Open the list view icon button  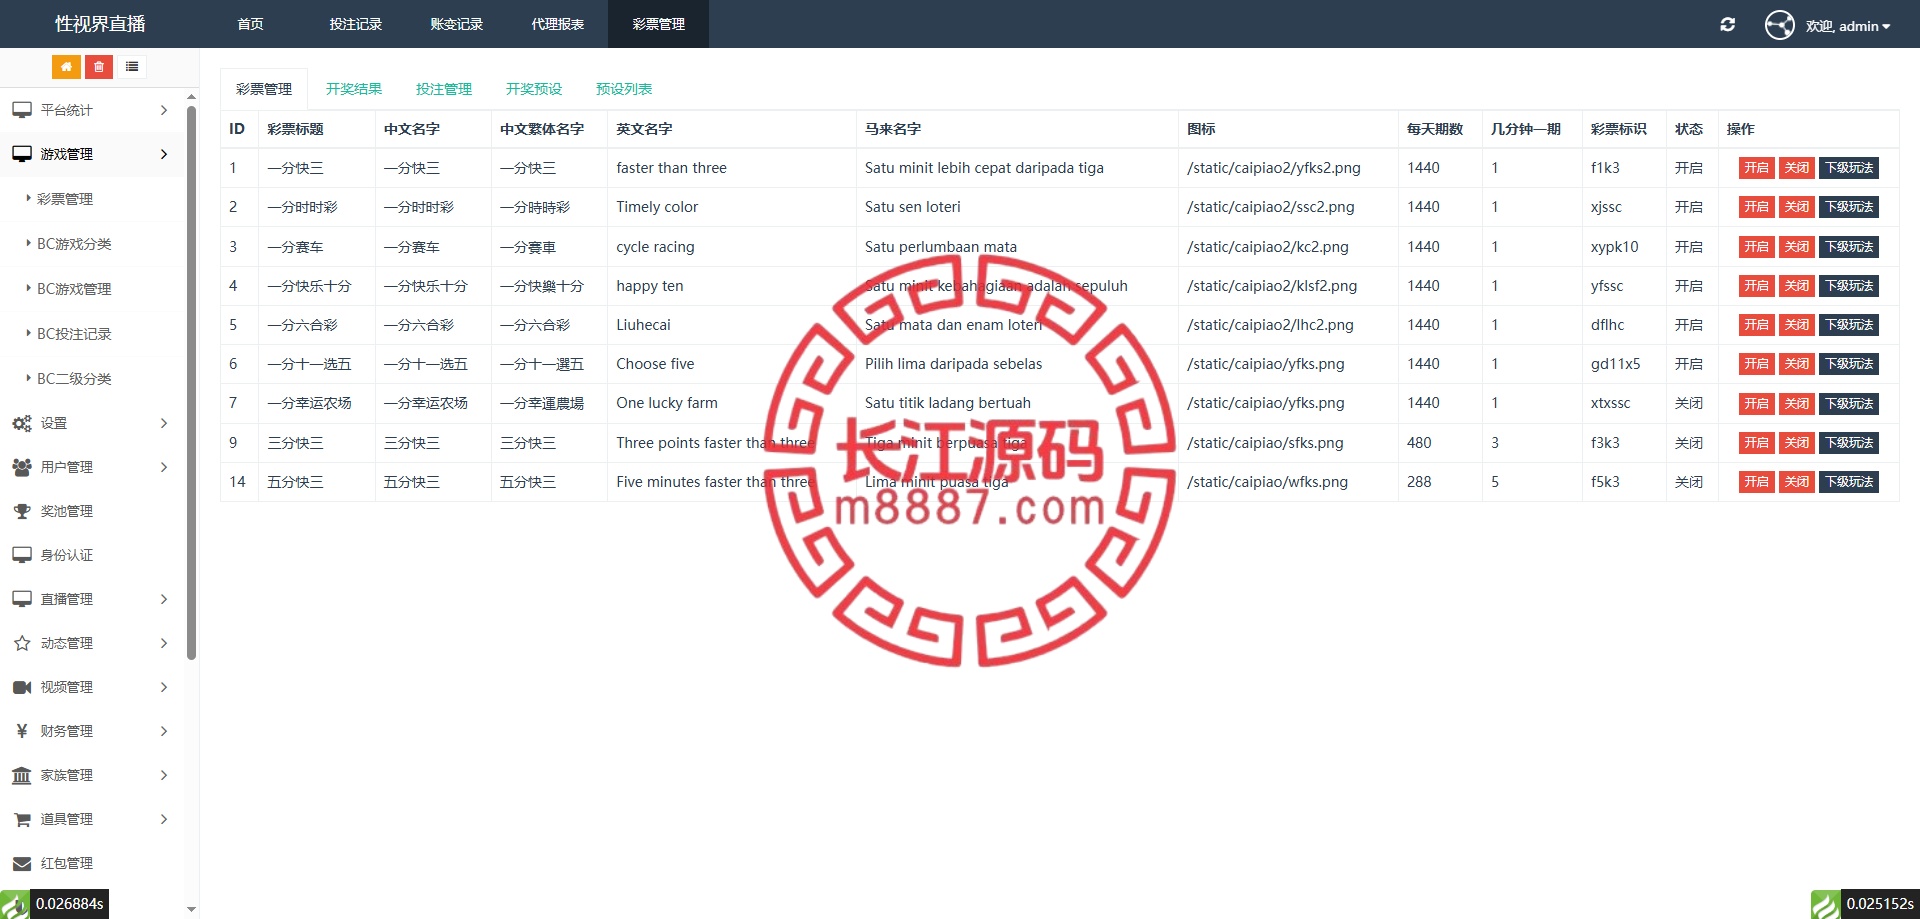tap(132, 67)
